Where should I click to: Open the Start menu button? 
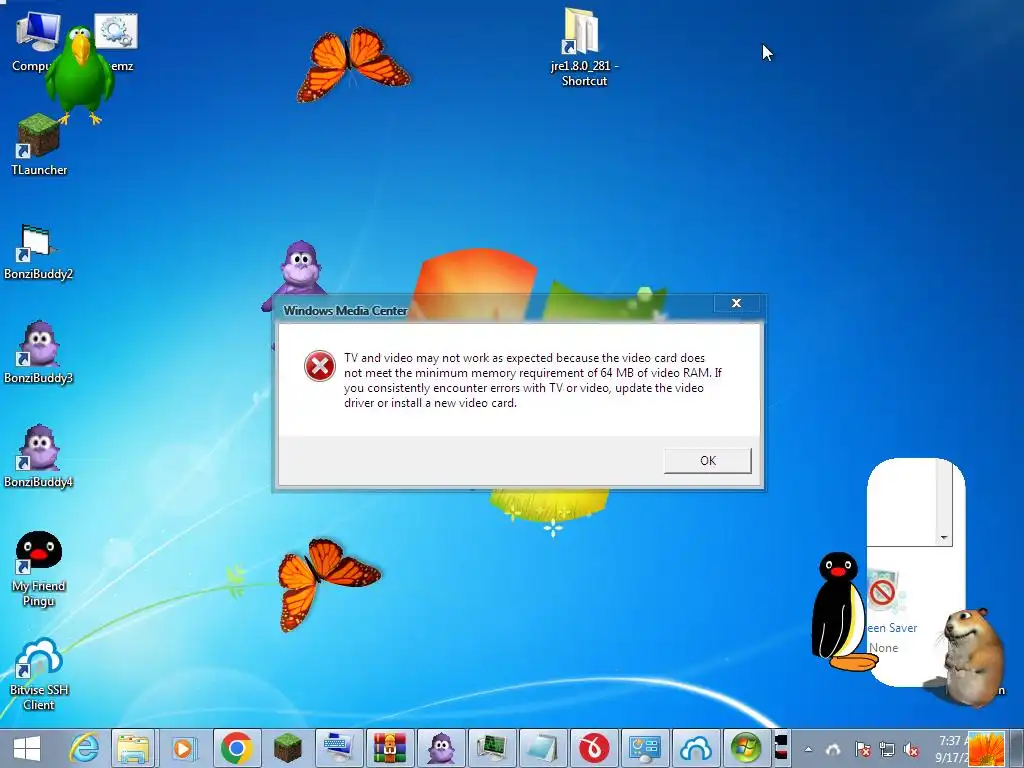tap(27, 748)
